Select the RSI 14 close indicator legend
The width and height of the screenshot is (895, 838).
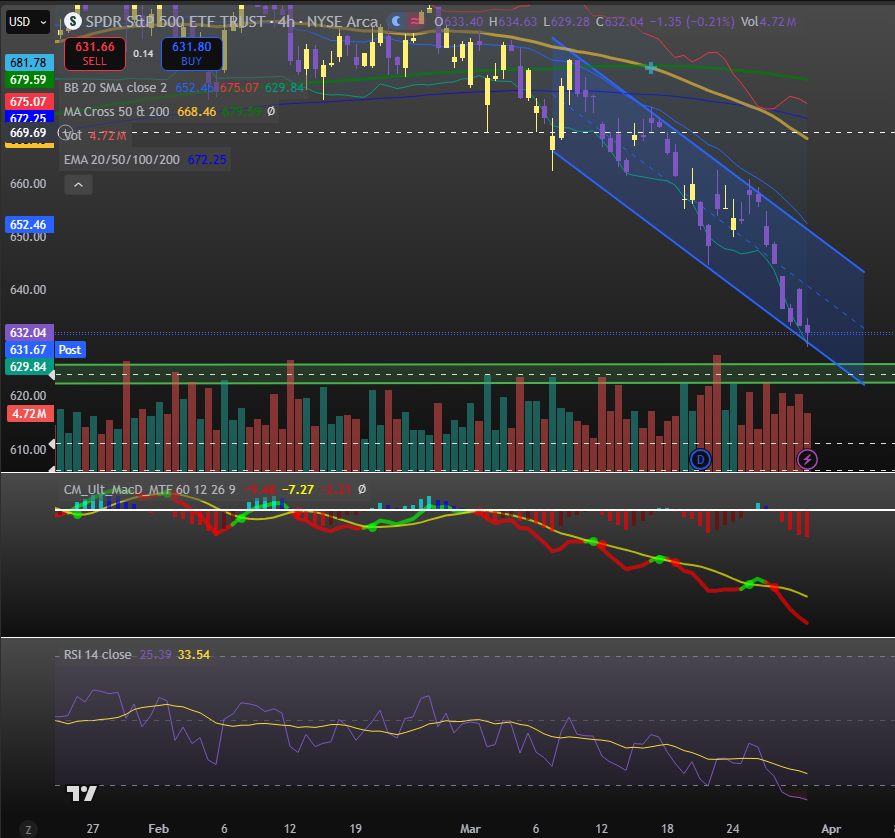(98, 655)
